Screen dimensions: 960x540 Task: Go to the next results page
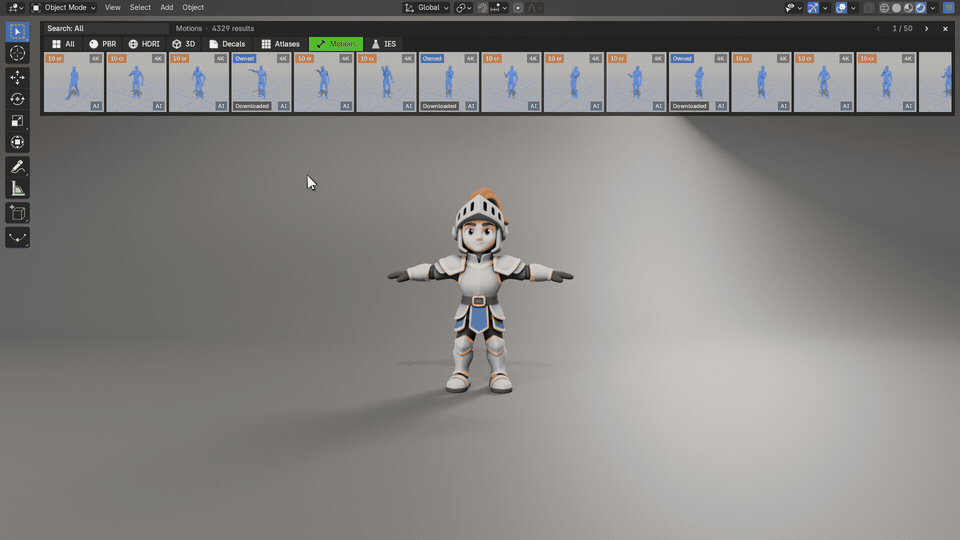click(x=926, y=28)
